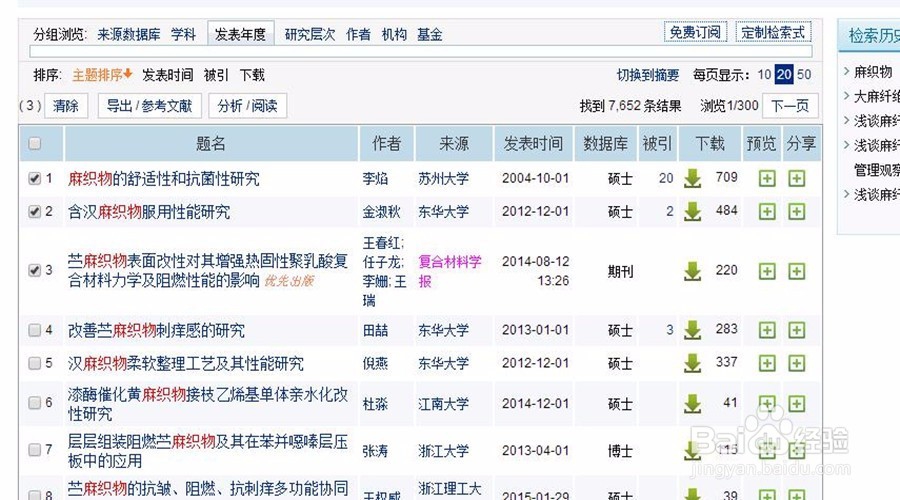Preview paper in row 5 by 倪燕
The width and height of the screenshot is (900, 500).
click(767, 363)
